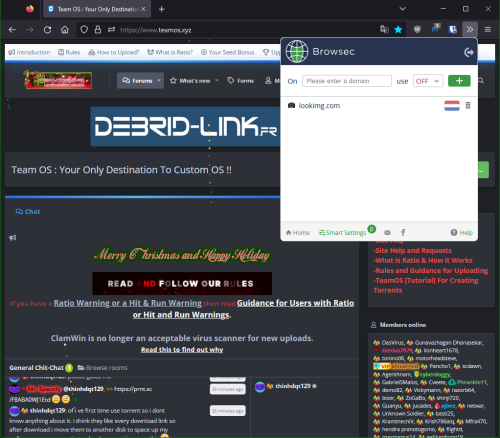Image resolution: width=500 pixels, height=438 pixels.
Task: List all tabs with the dropdown arrow
Action: [x=403, y=9]
